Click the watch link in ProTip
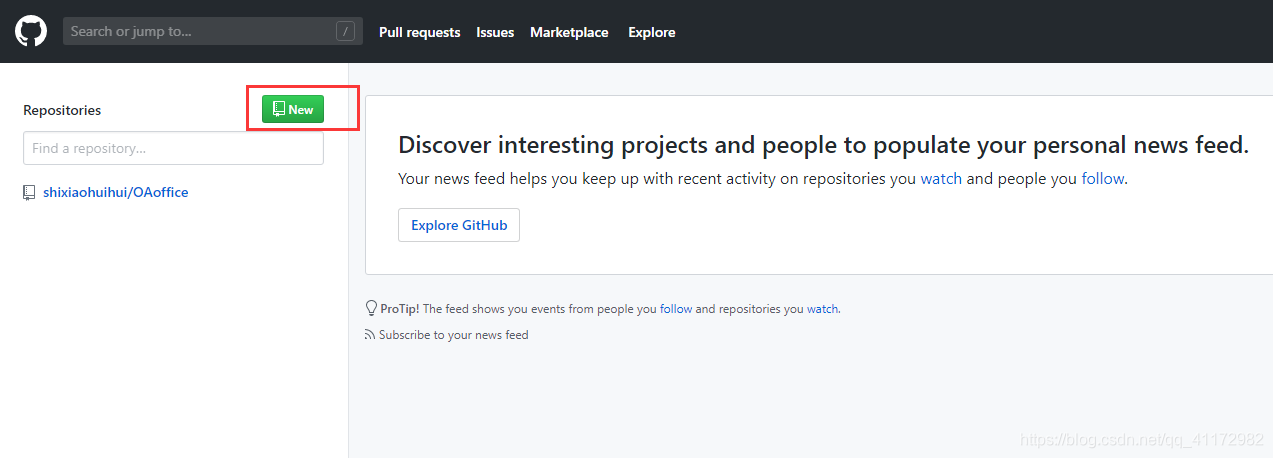Viewport: 1273px width, 458px height. [823, 309]
